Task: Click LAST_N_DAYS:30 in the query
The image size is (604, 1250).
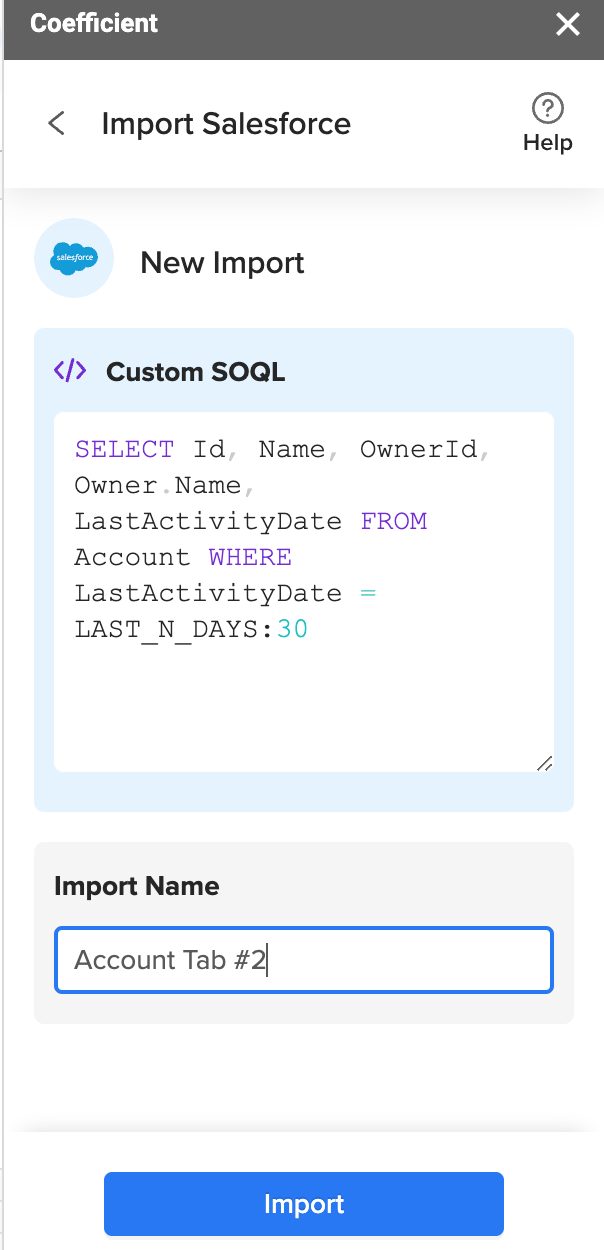Action: coord(191,629)
